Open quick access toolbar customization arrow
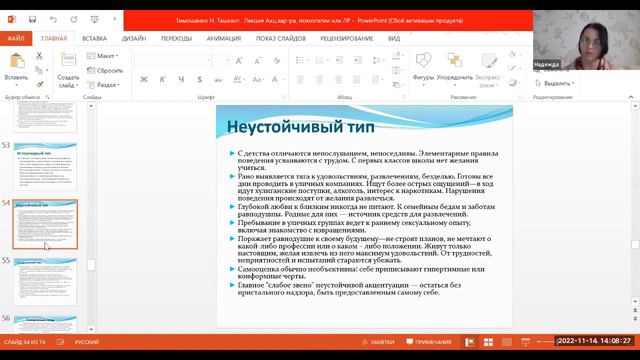Viewport: 640px width, 360px height. click(x=115, y=20)
